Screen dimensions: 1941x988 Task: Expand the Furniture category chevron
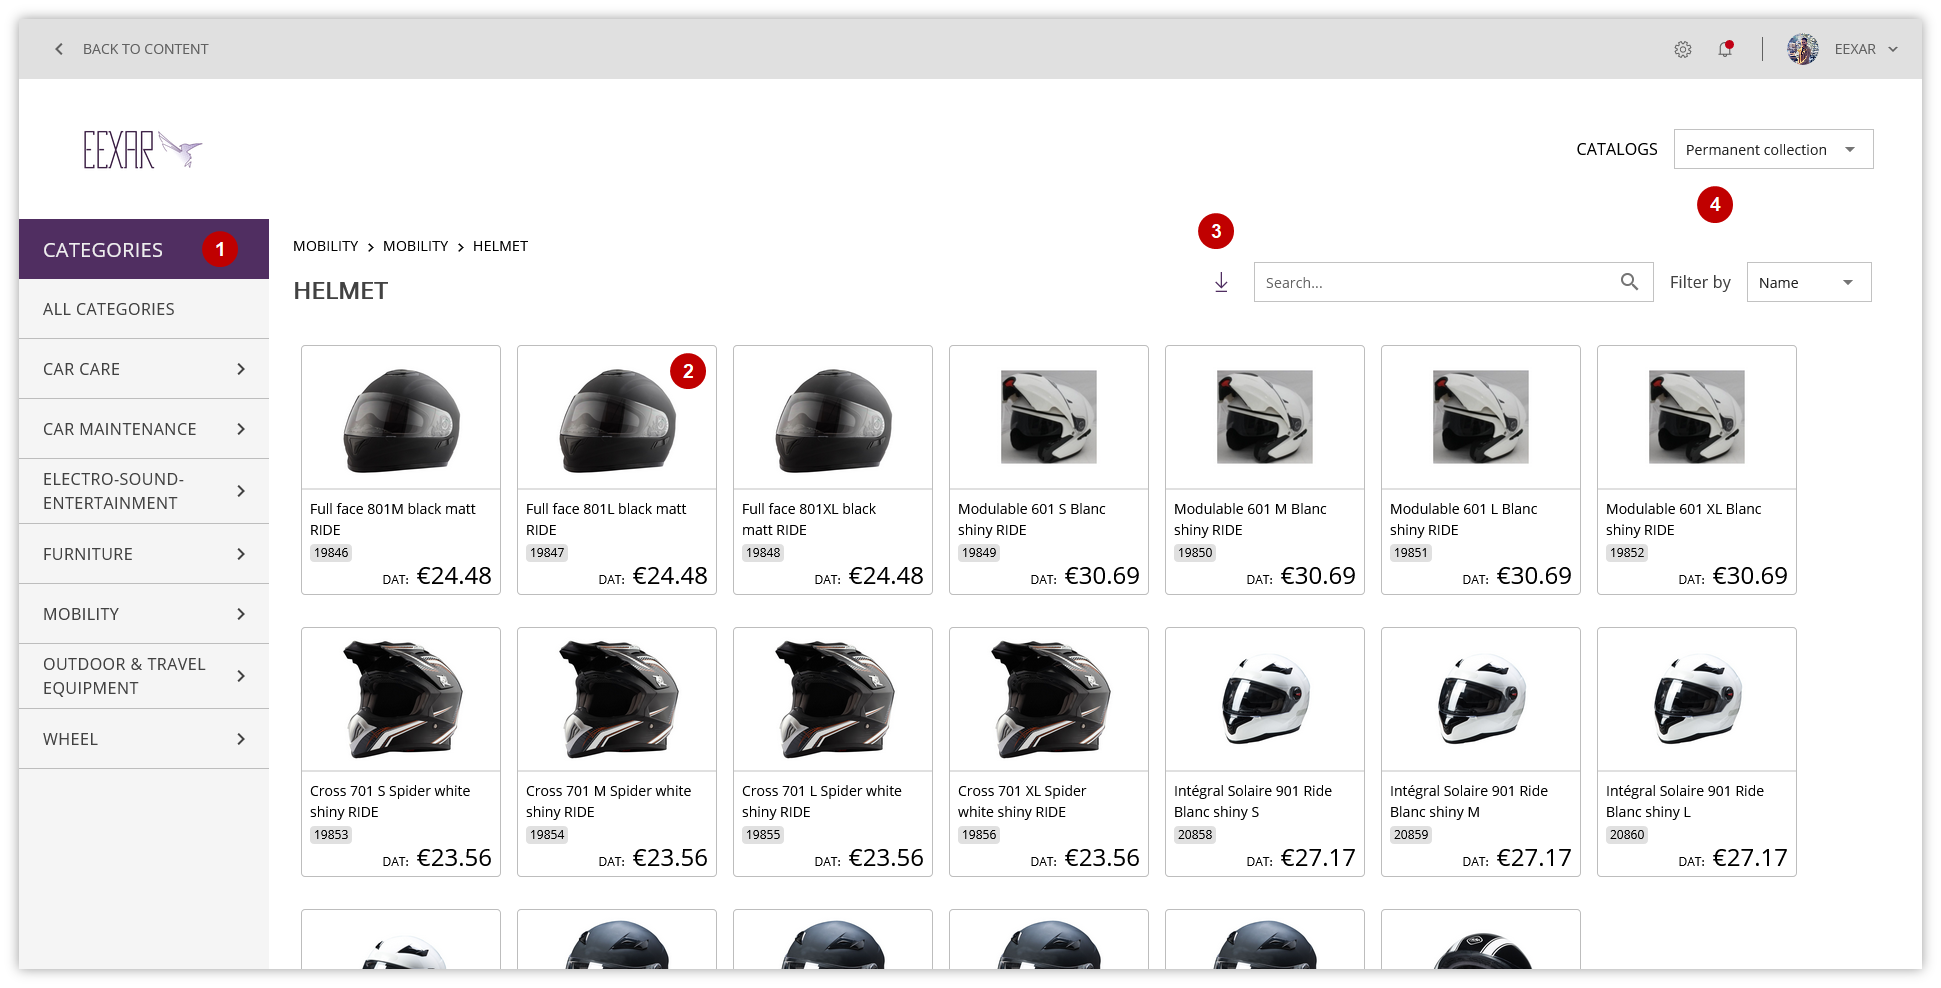(x=241, y=554)
